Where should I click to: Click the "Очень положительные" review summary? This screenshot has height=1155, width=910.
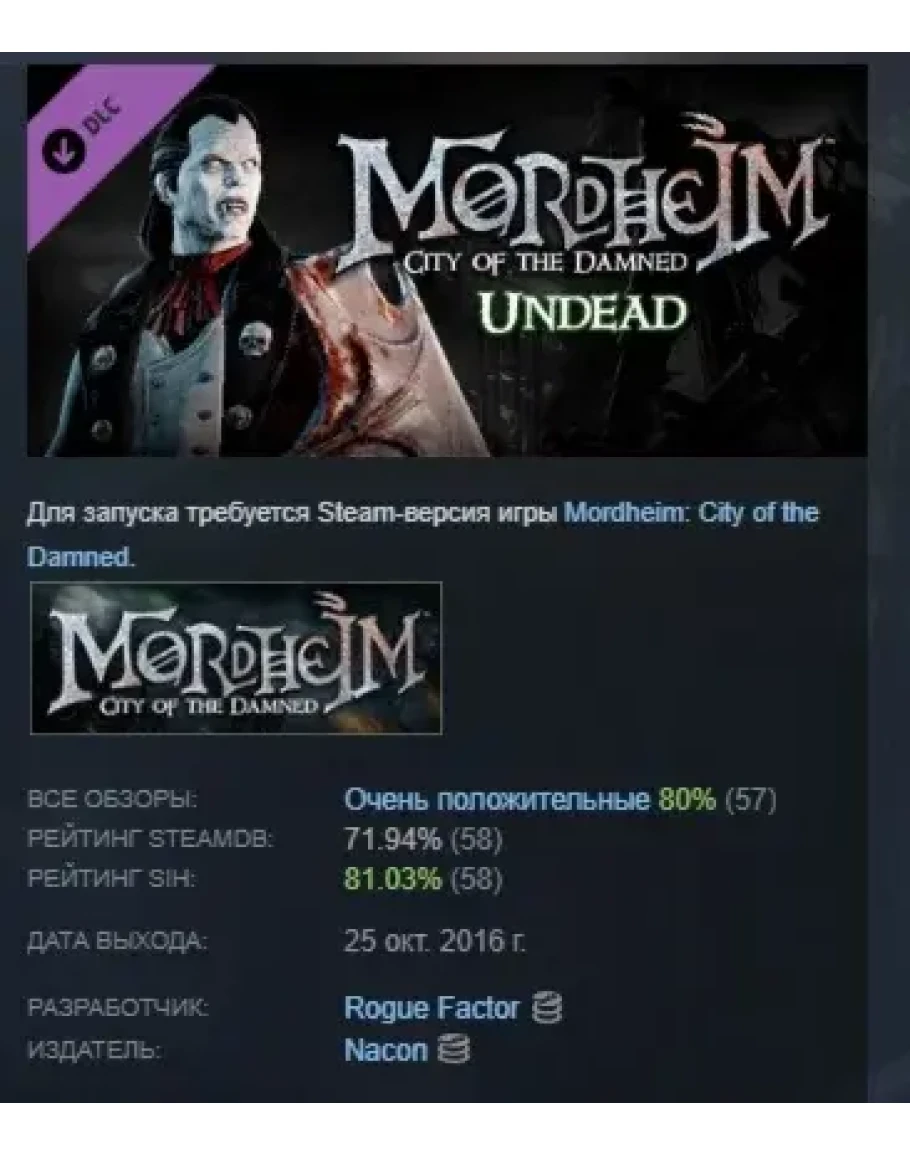pyautogui.click(x=497, y=799)
